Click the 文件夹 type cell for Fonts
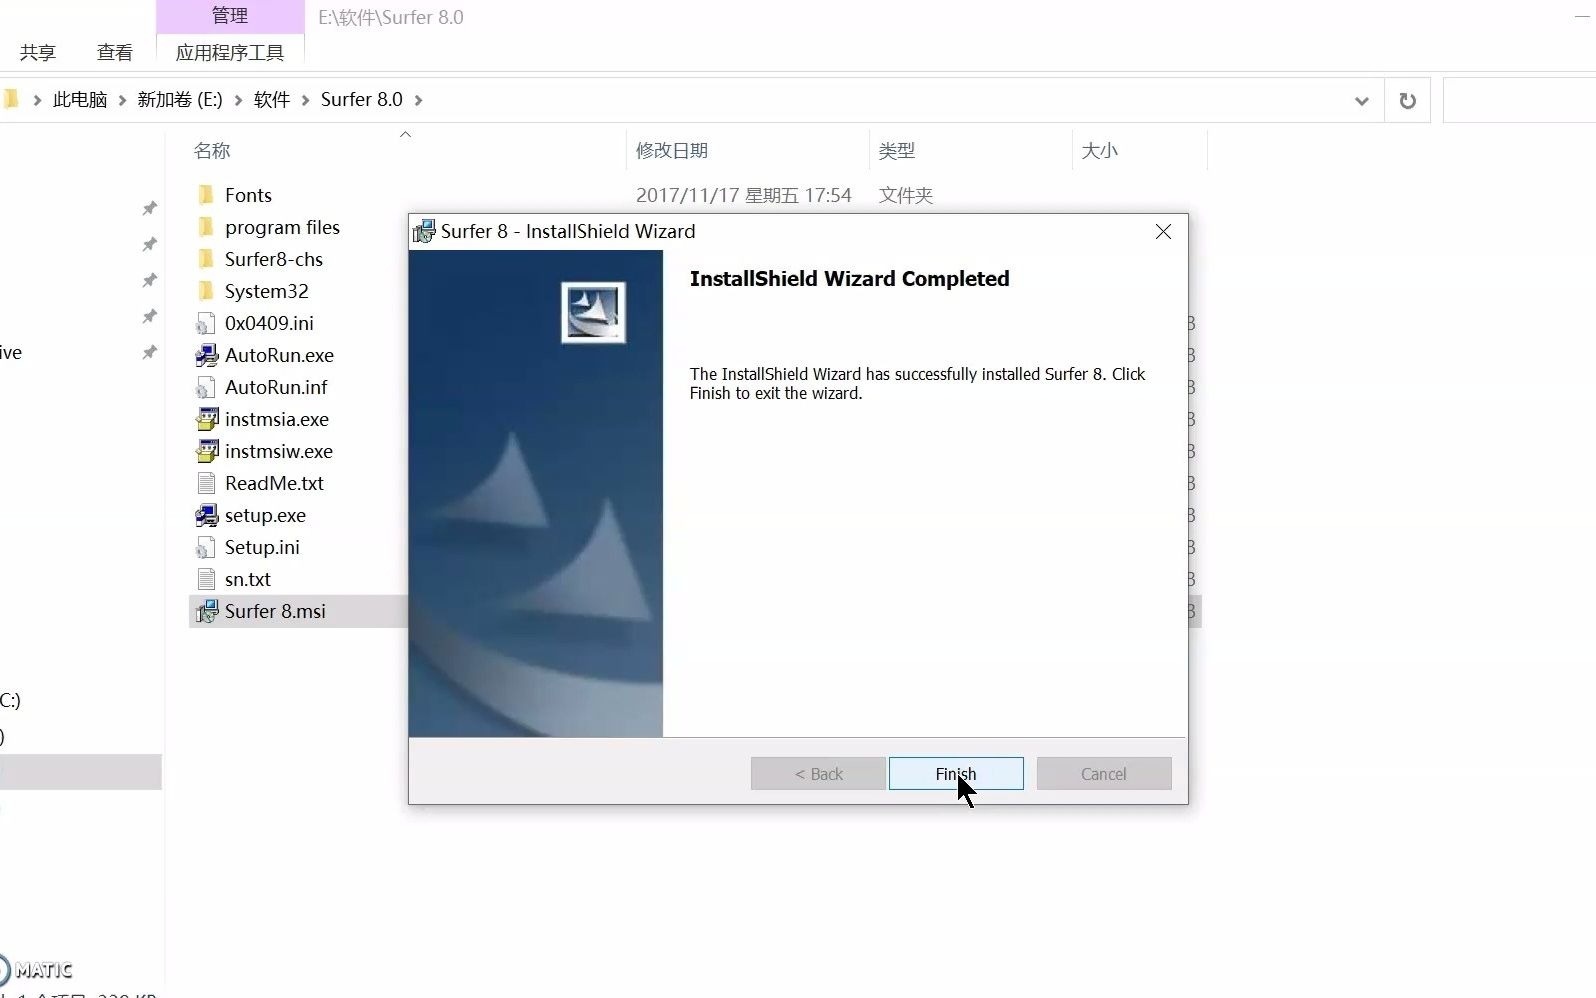The height and width of the screenshot is (998, 1596). 906,195
